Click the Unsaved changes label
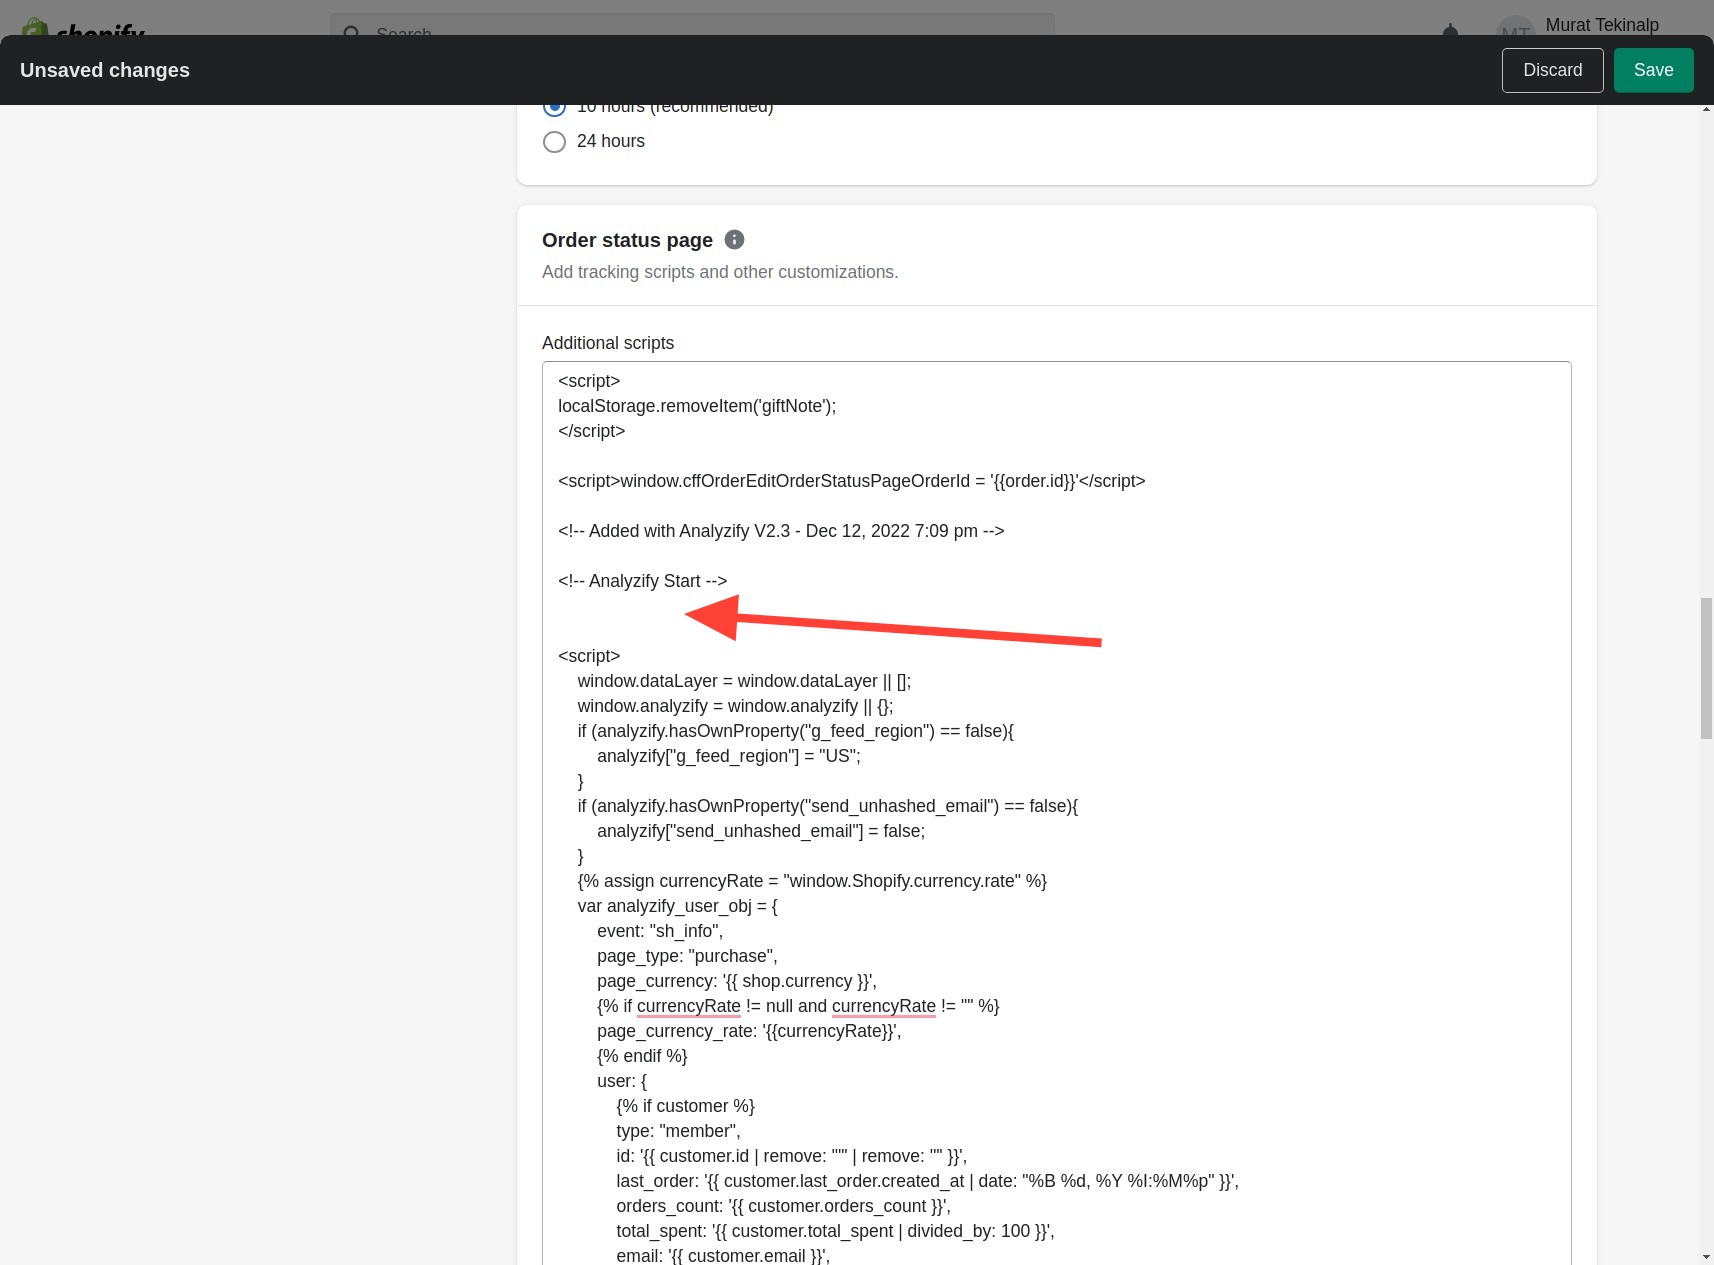 (105, 70)
